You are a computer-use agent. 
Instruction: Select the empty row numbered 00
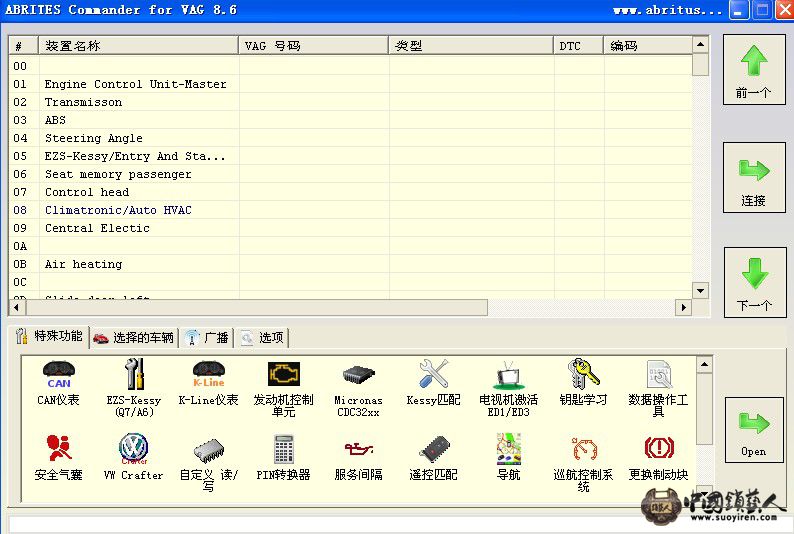[x=350, y=66]
